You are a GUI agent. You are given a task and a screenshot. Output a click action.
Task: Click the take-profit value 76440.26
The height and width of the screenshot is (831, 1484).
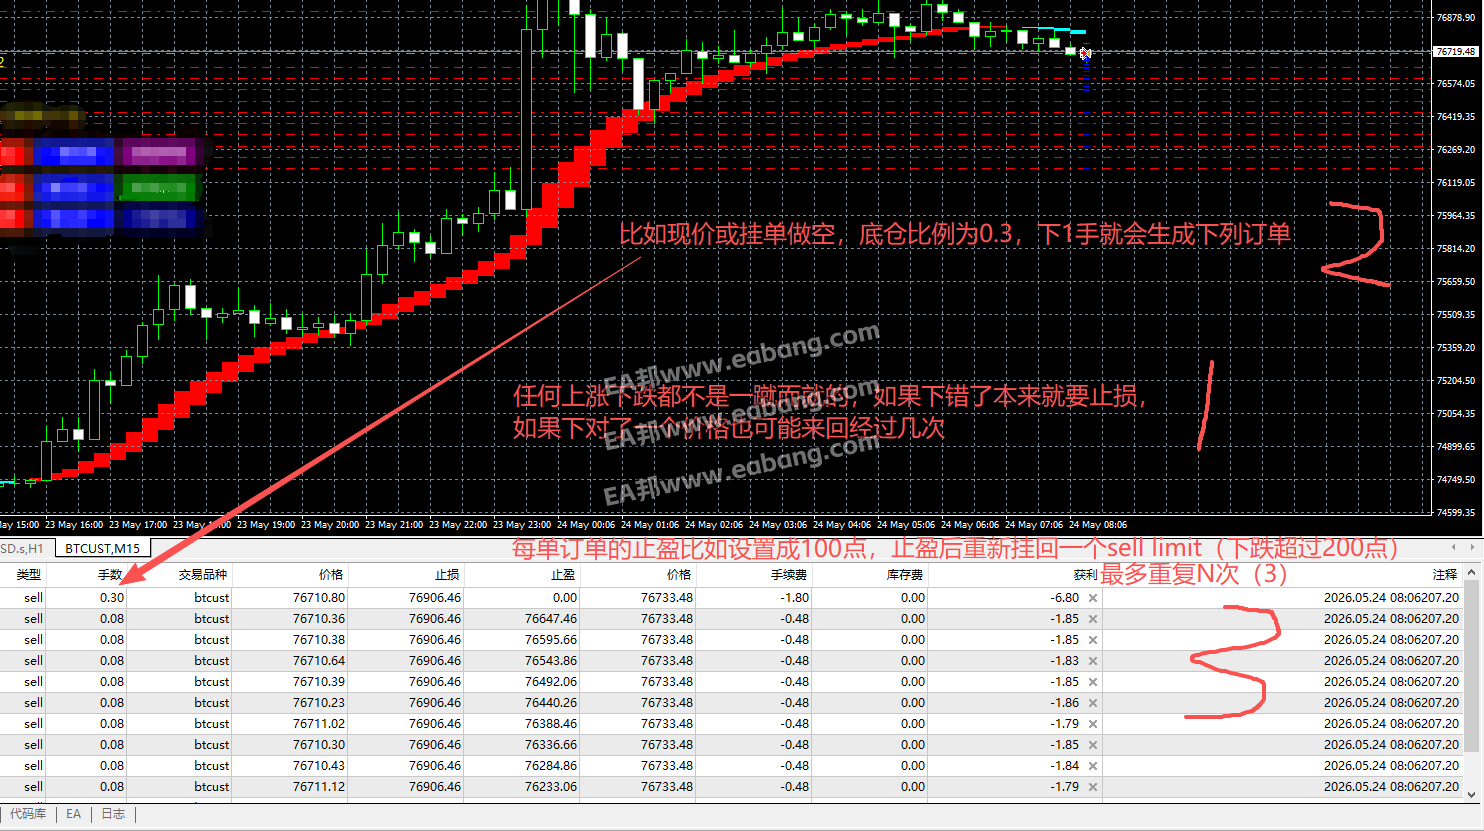[551, 703]
